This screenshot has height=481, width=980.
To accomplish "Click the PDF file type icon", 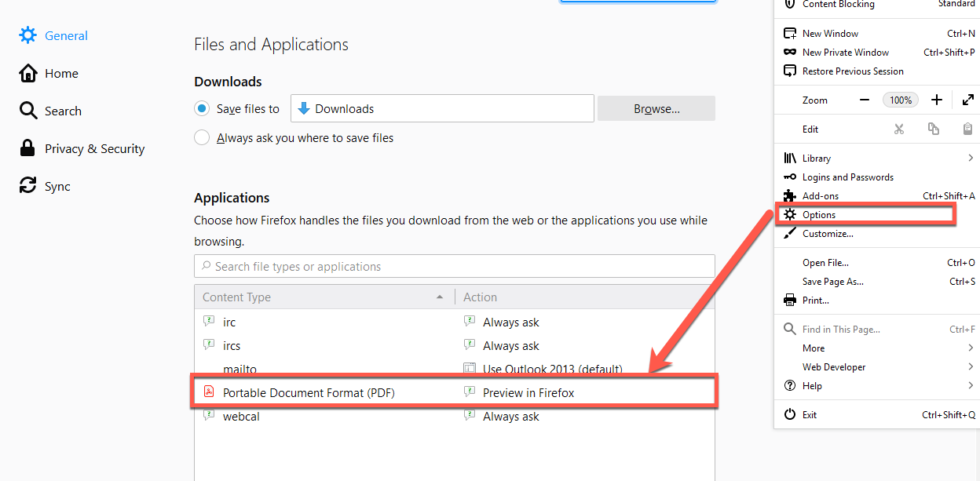I will pyautogui.click(x=209, y=392).
